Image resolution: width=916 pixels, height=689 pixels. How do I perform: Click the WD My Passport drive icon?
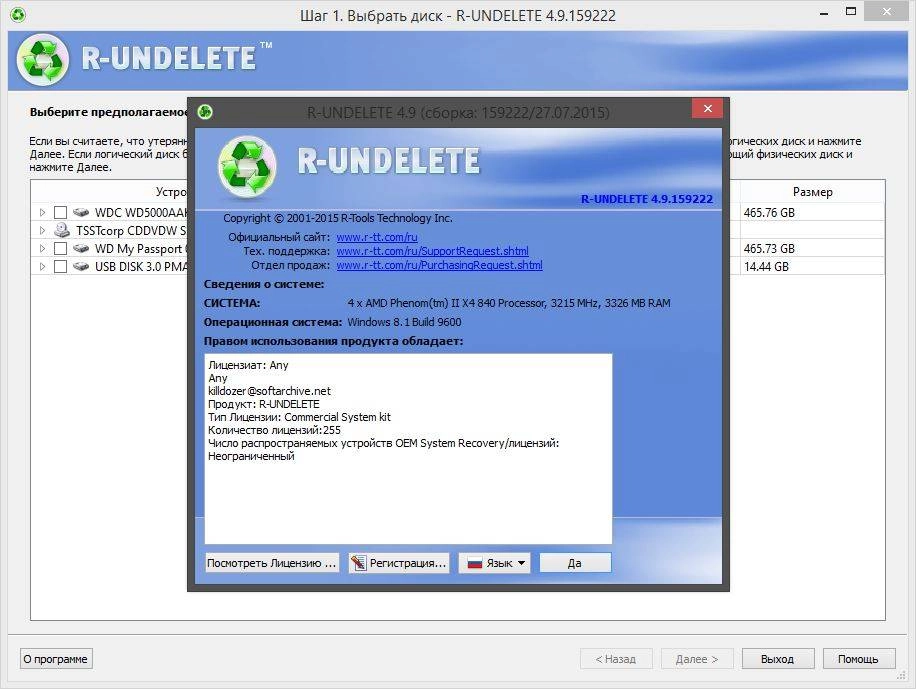(x=81, y=248)
